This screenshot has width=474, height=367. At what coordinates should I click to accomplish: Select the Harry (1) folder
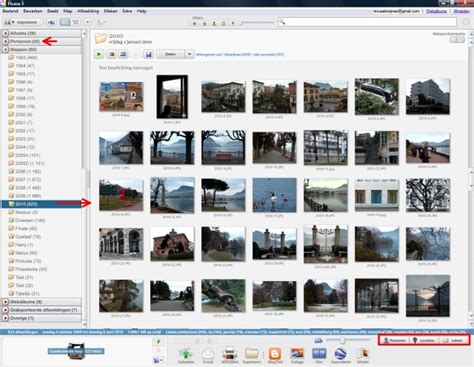pyautogui.click(x=21, y=244)
